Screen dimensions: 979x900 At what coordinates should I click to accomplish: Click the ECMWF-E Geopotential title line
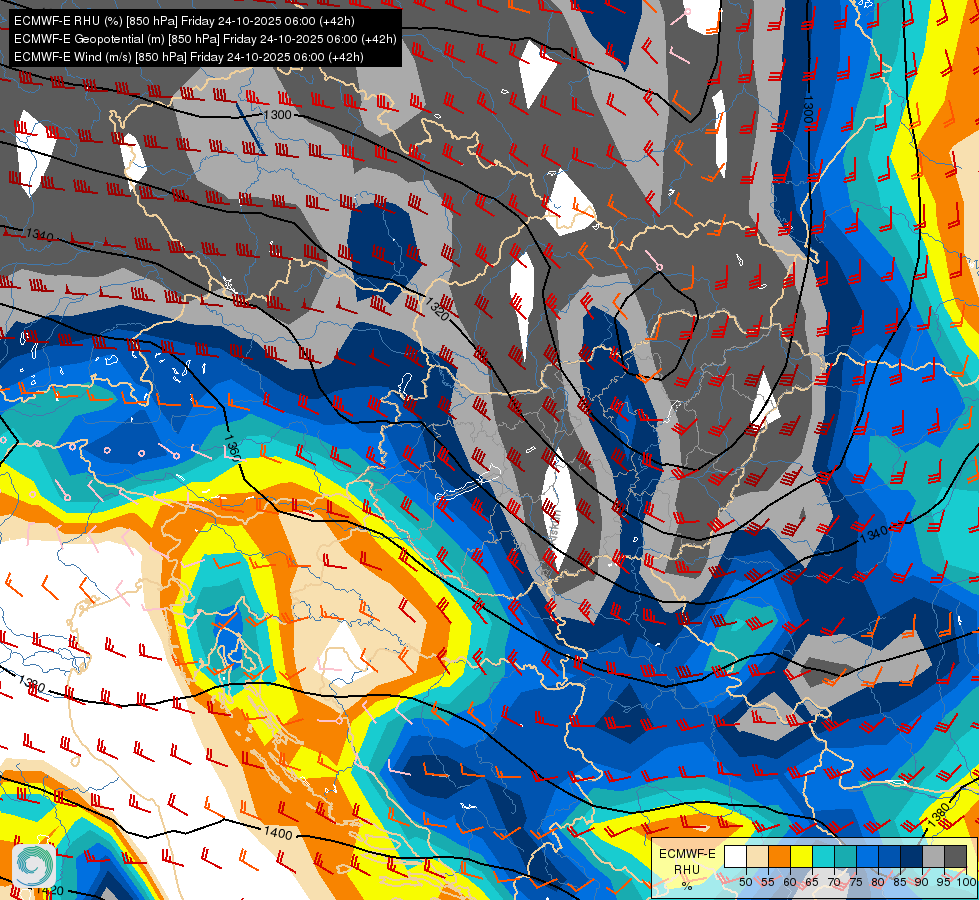point(205,39)
